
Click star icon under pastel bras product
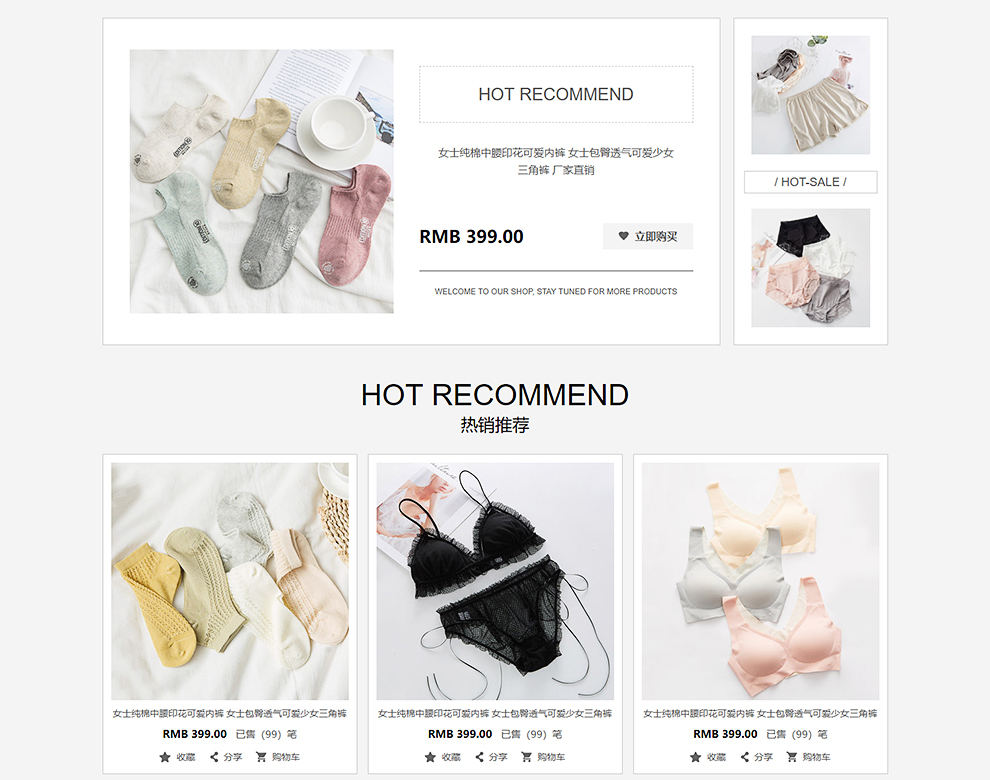695,757
